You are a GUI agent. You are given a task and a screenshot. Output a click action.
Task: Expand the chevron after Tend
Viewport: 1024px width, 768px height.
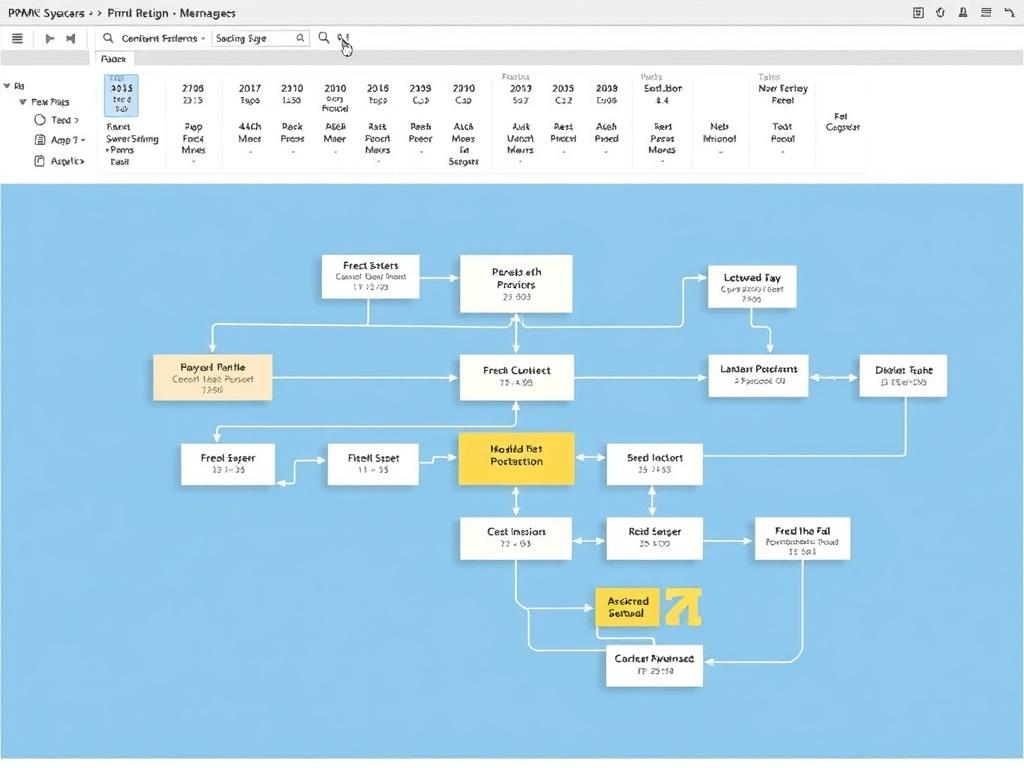(x=76, y=120)
